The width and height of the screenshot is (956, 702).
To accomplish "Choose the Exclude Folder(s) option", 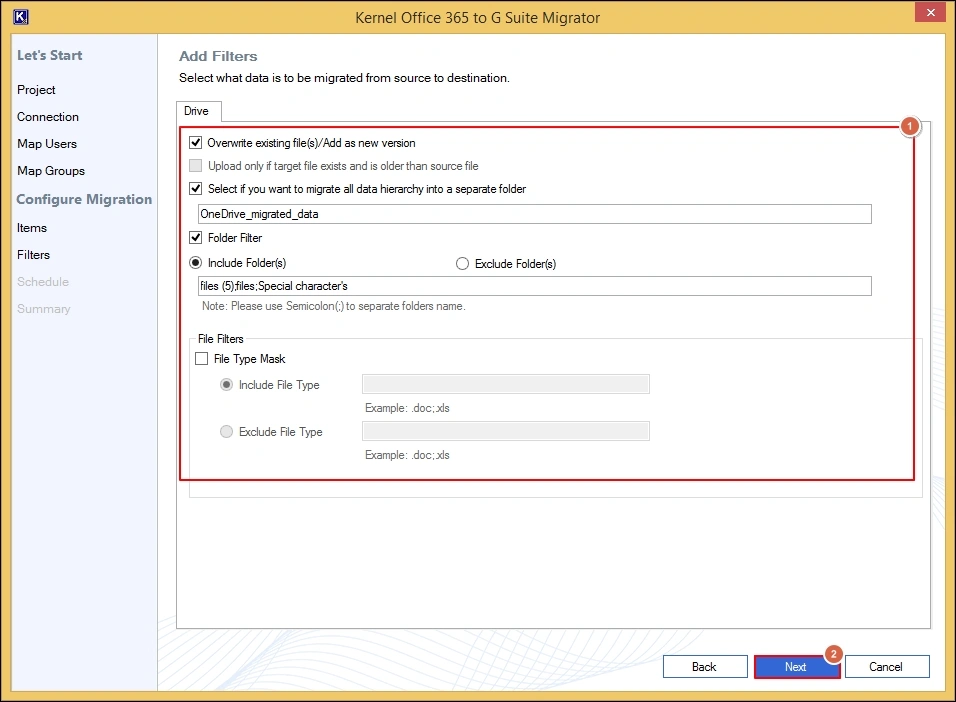I will coord(462,264).
